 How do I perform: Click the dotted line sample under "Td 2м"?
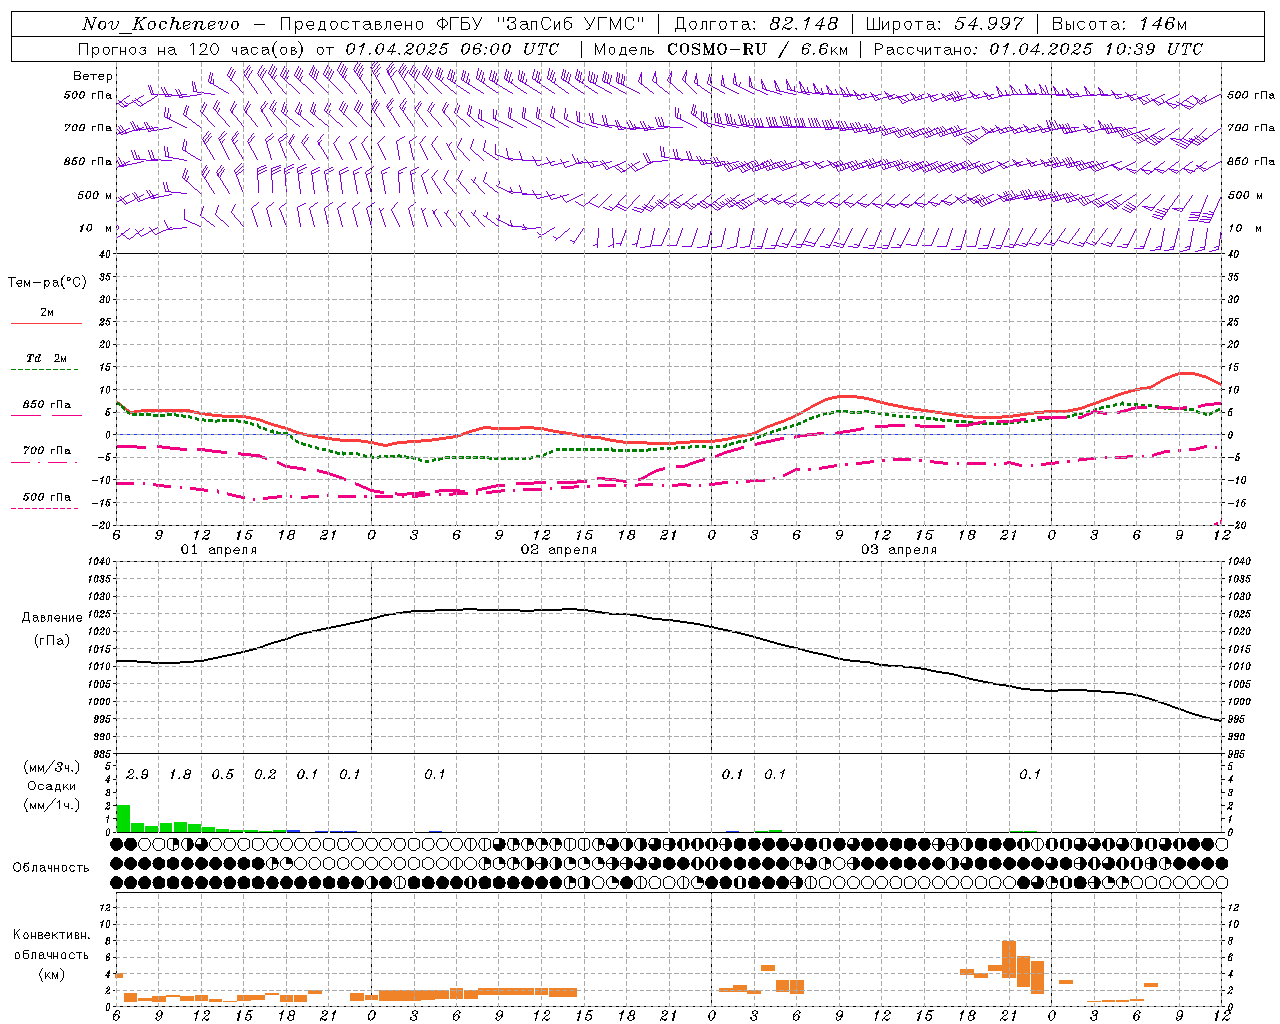click(x=44, y=370)
